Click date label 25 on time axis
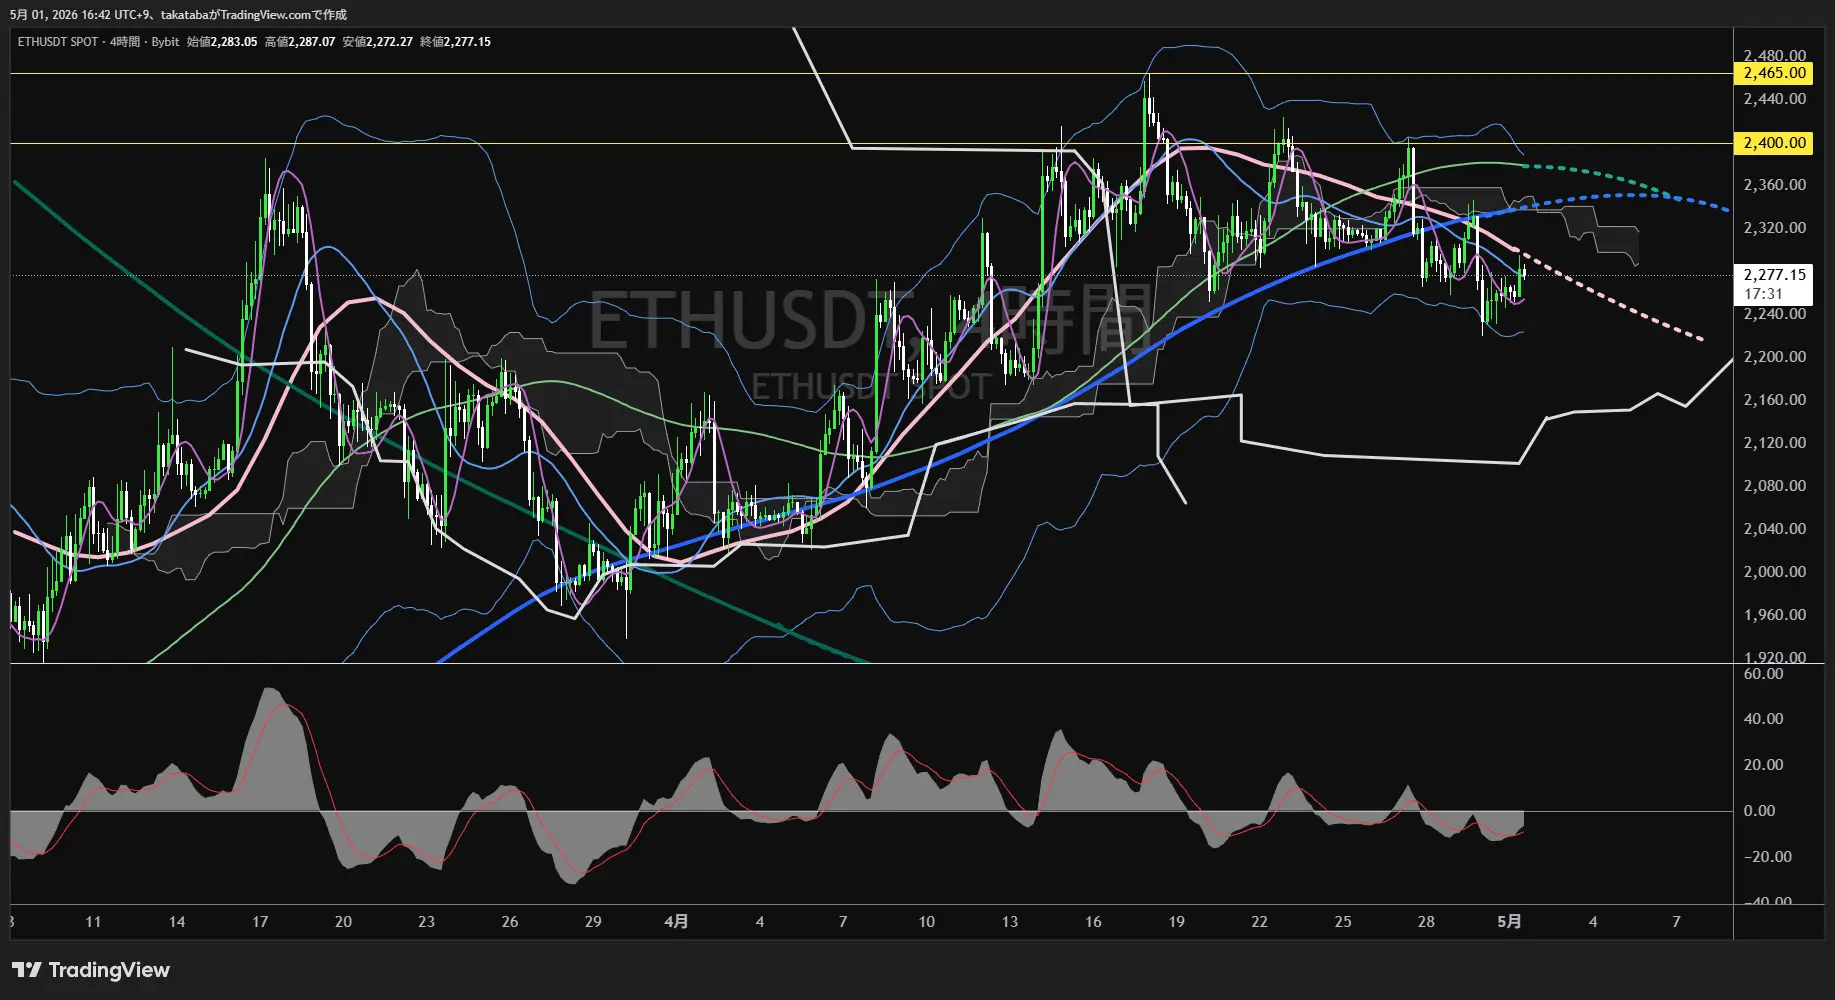Viewport: 1835px width, 1000px height. (x=1343, y=922)
